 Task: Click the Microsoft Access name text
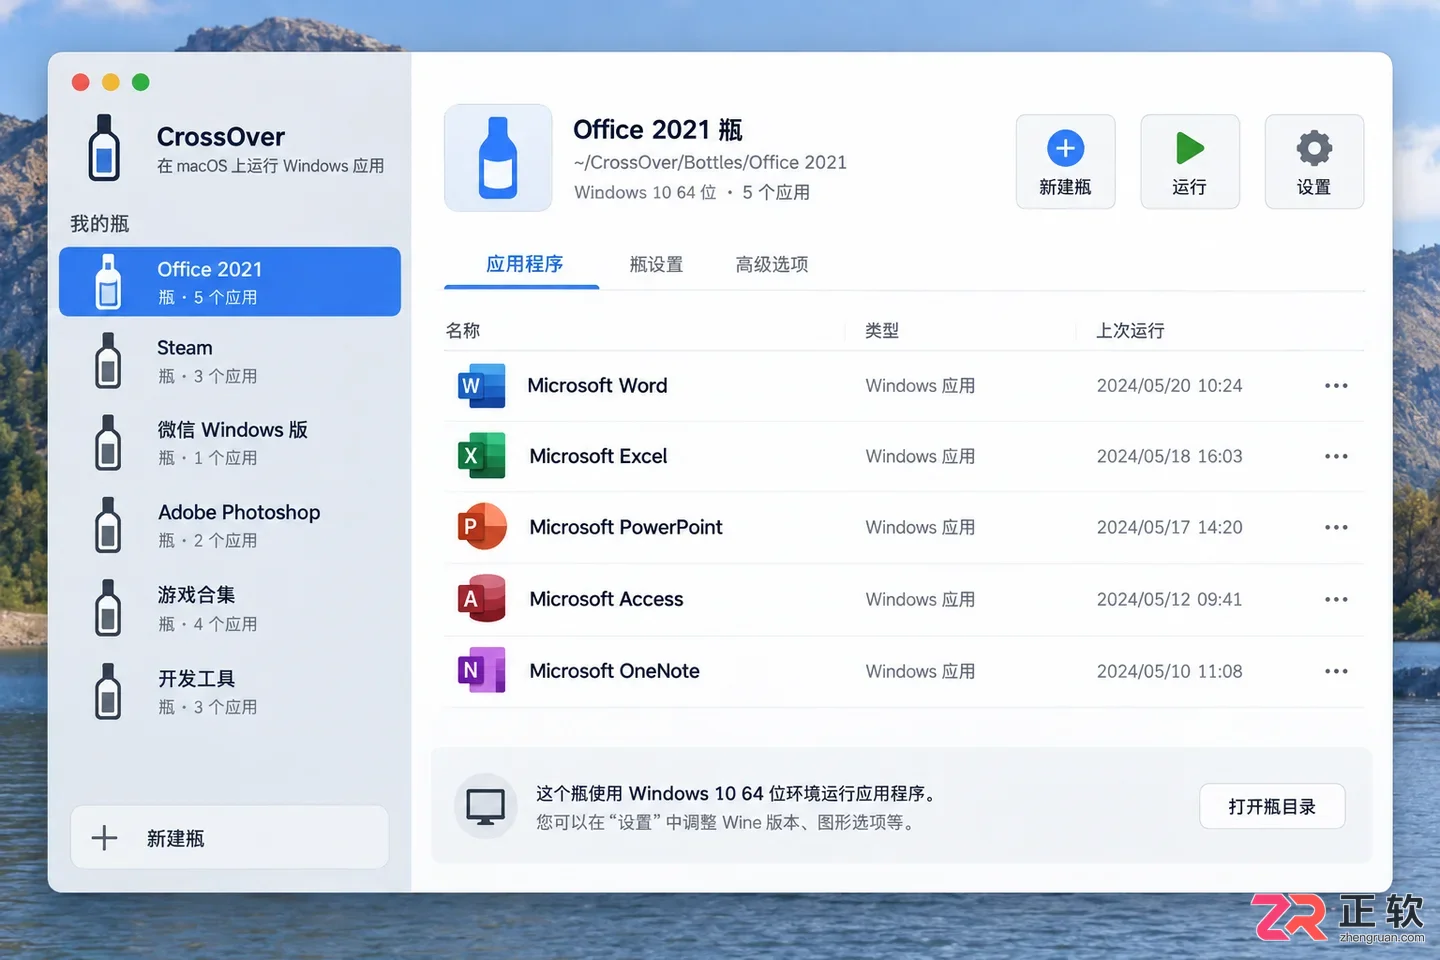(606, 599)
